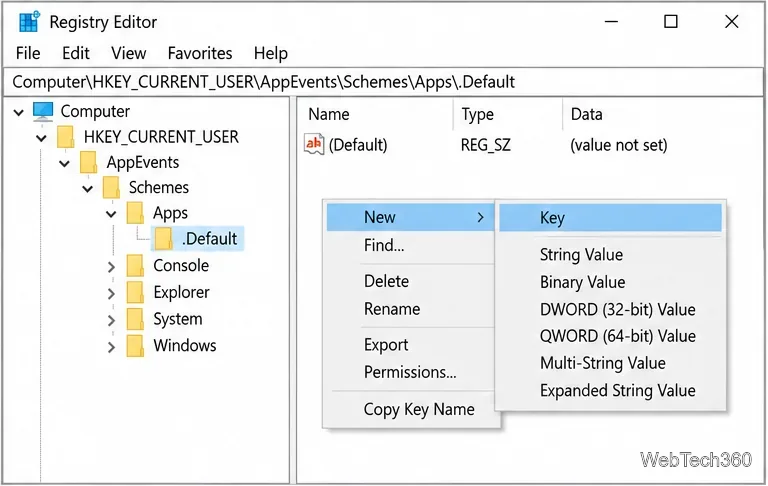Click the .Default folder icon
Image resolution: width=768 pixels, height=486 pixels.
point(163,239)
